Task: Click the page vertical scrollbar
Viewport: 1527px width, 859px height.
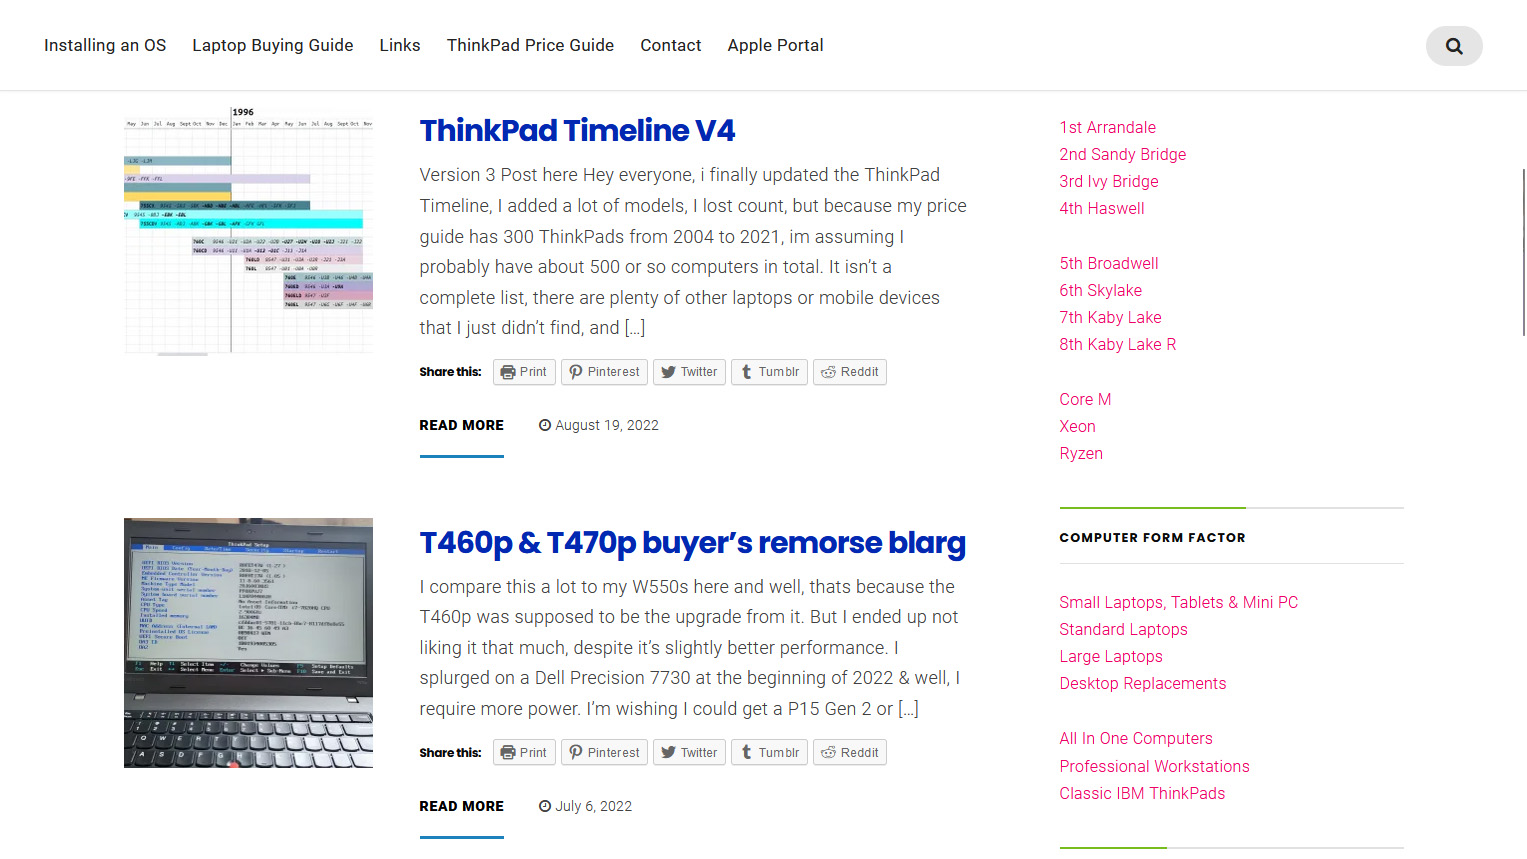Action: pyautogui.click(x=1523, y=252)
